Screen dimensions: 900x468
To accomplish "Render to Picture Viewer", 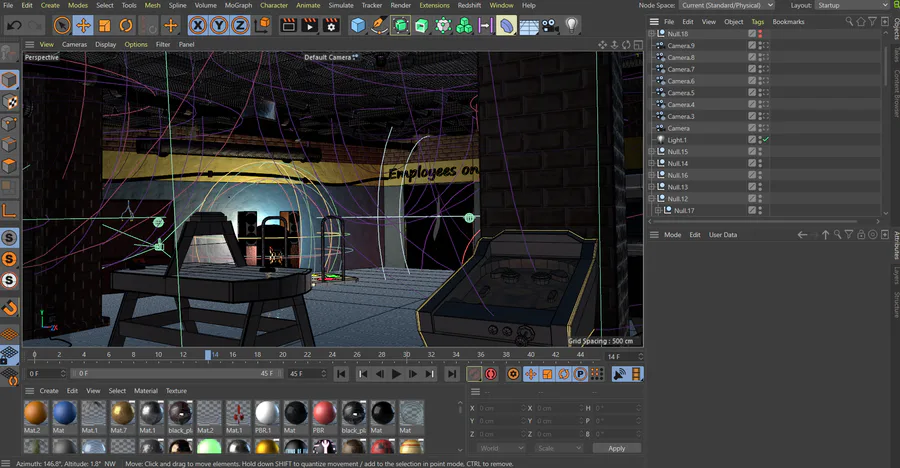I will [309, 25].
